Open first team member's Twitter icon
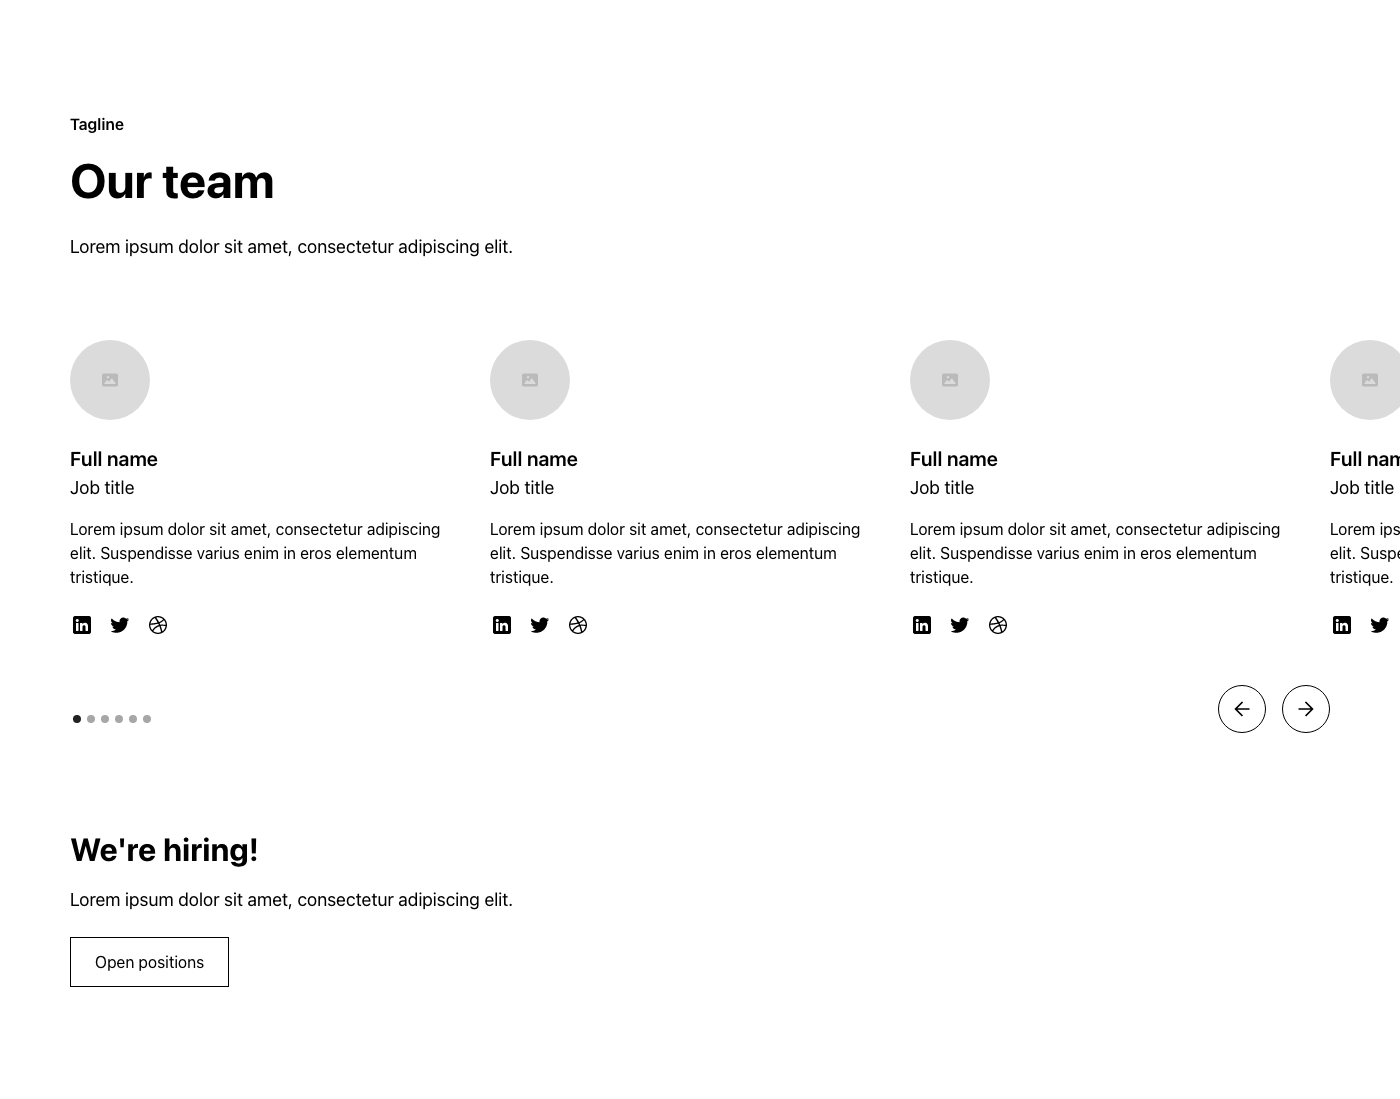The height and width of the screenshot is (1099, 1400). point(120,625)
